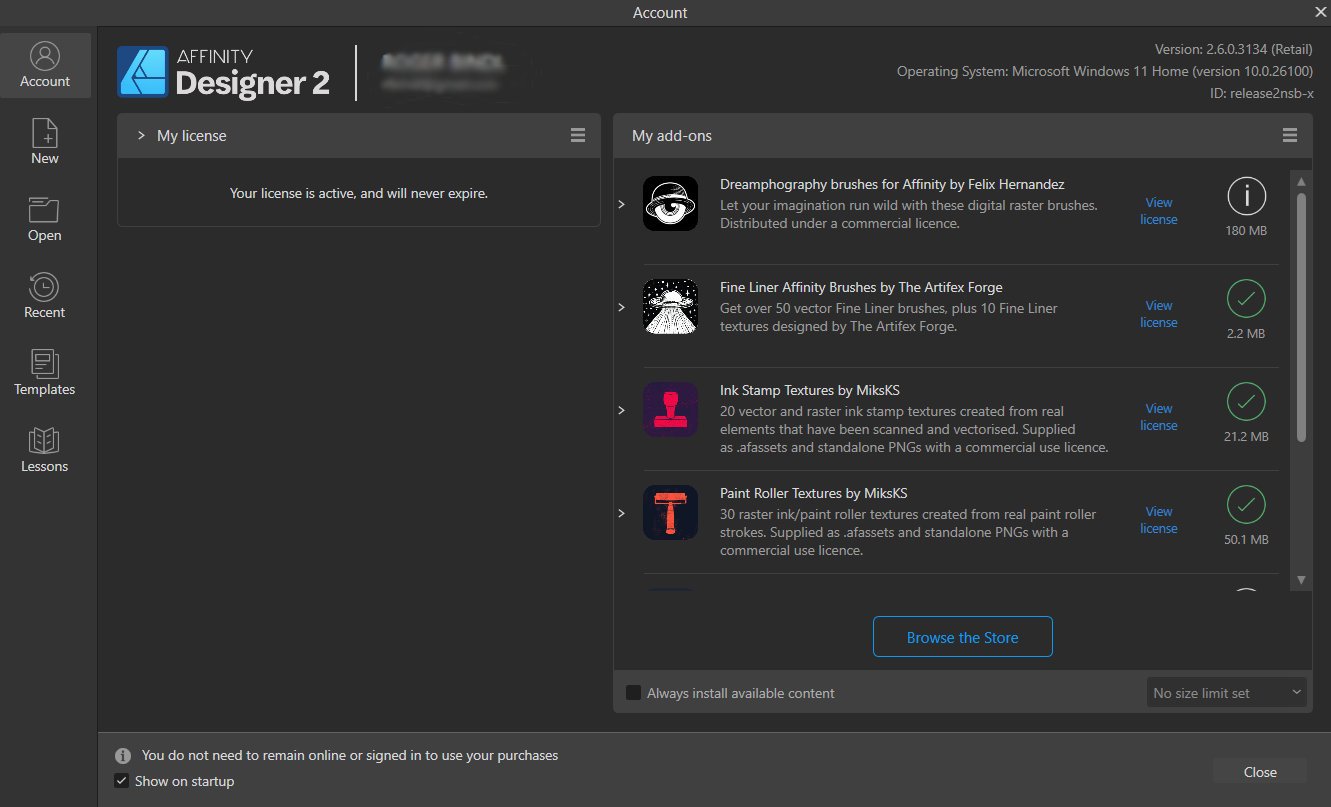This screenshot has width=1331, height=807.
Task: Click the Affinity Designer 2 logo
Action: click(223, 72)
